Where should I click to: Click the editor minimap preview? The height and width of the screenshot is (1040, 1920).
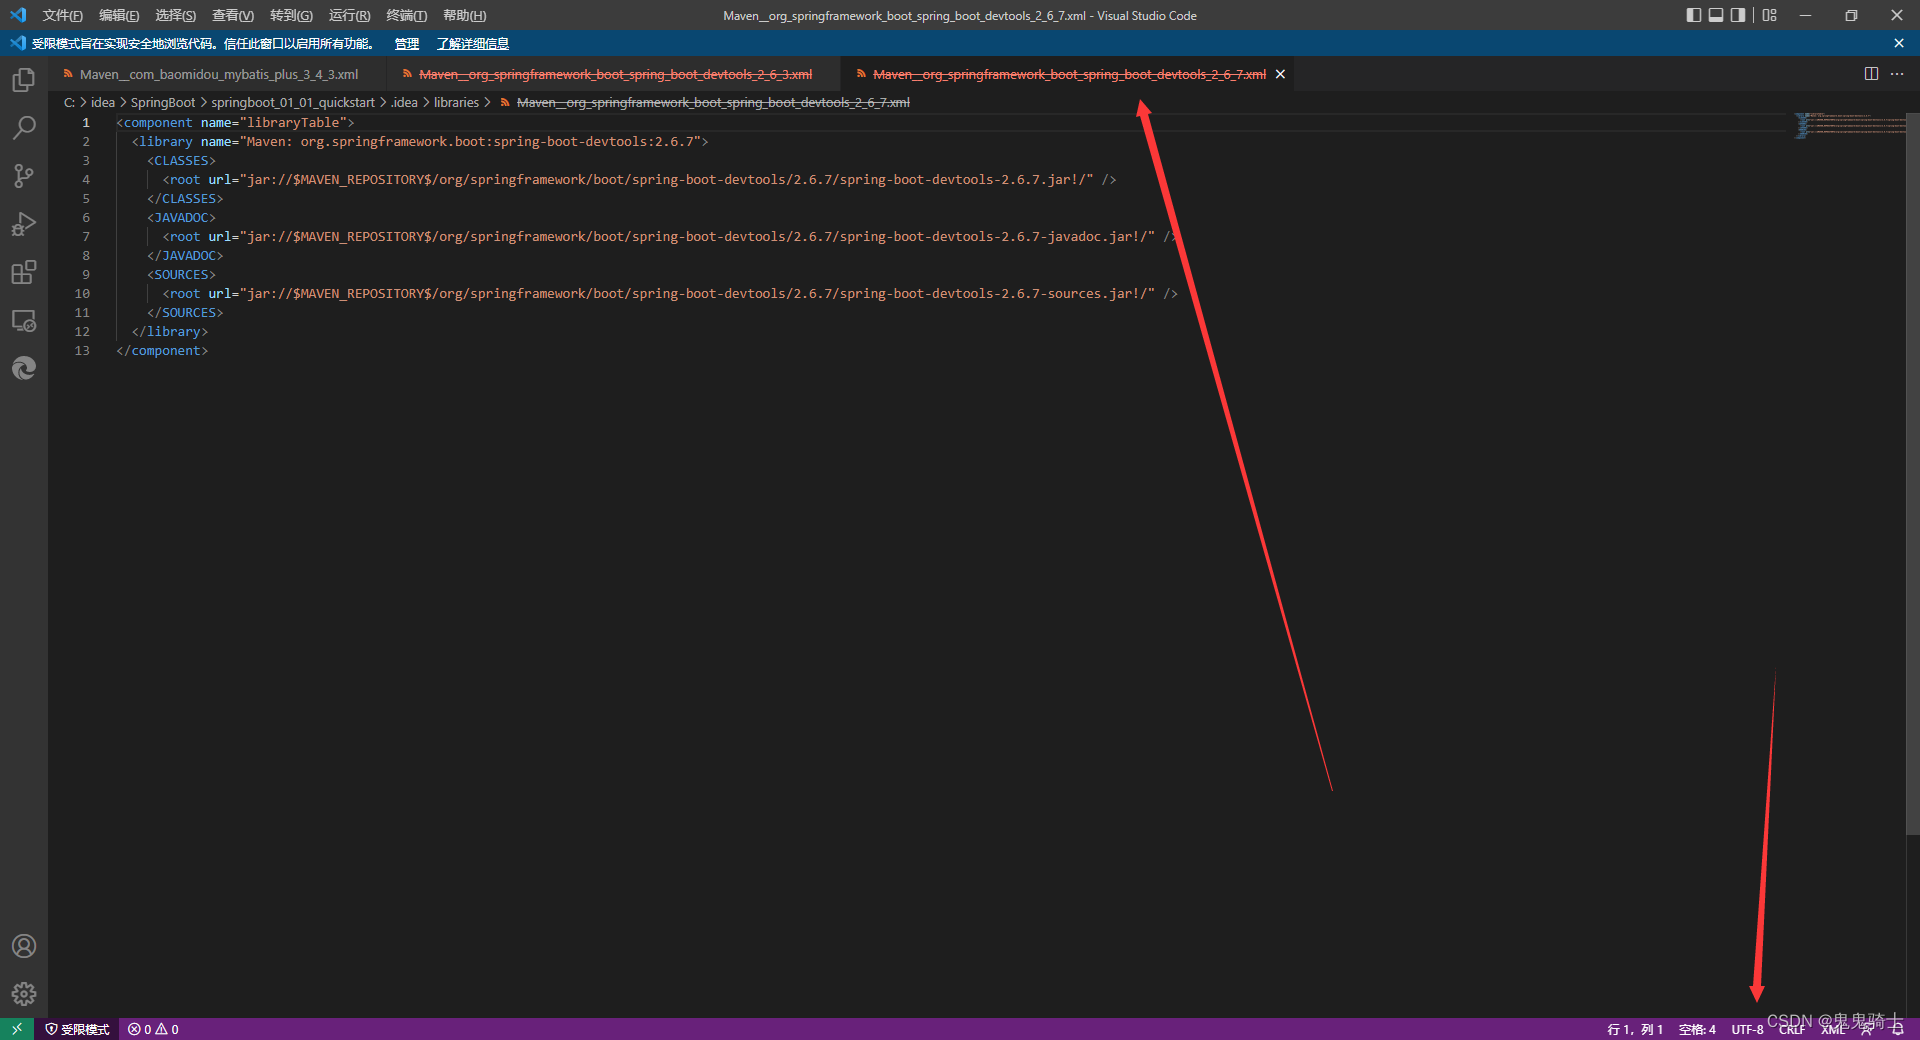click(1850, 126)
